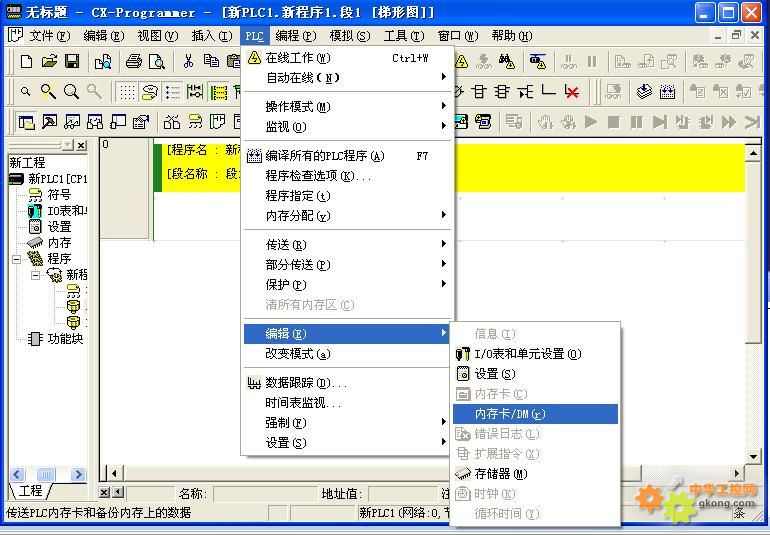Click the Open folder toolbar icon
The height and width of the screenshot is (535, 770).
tap(49, 61)
